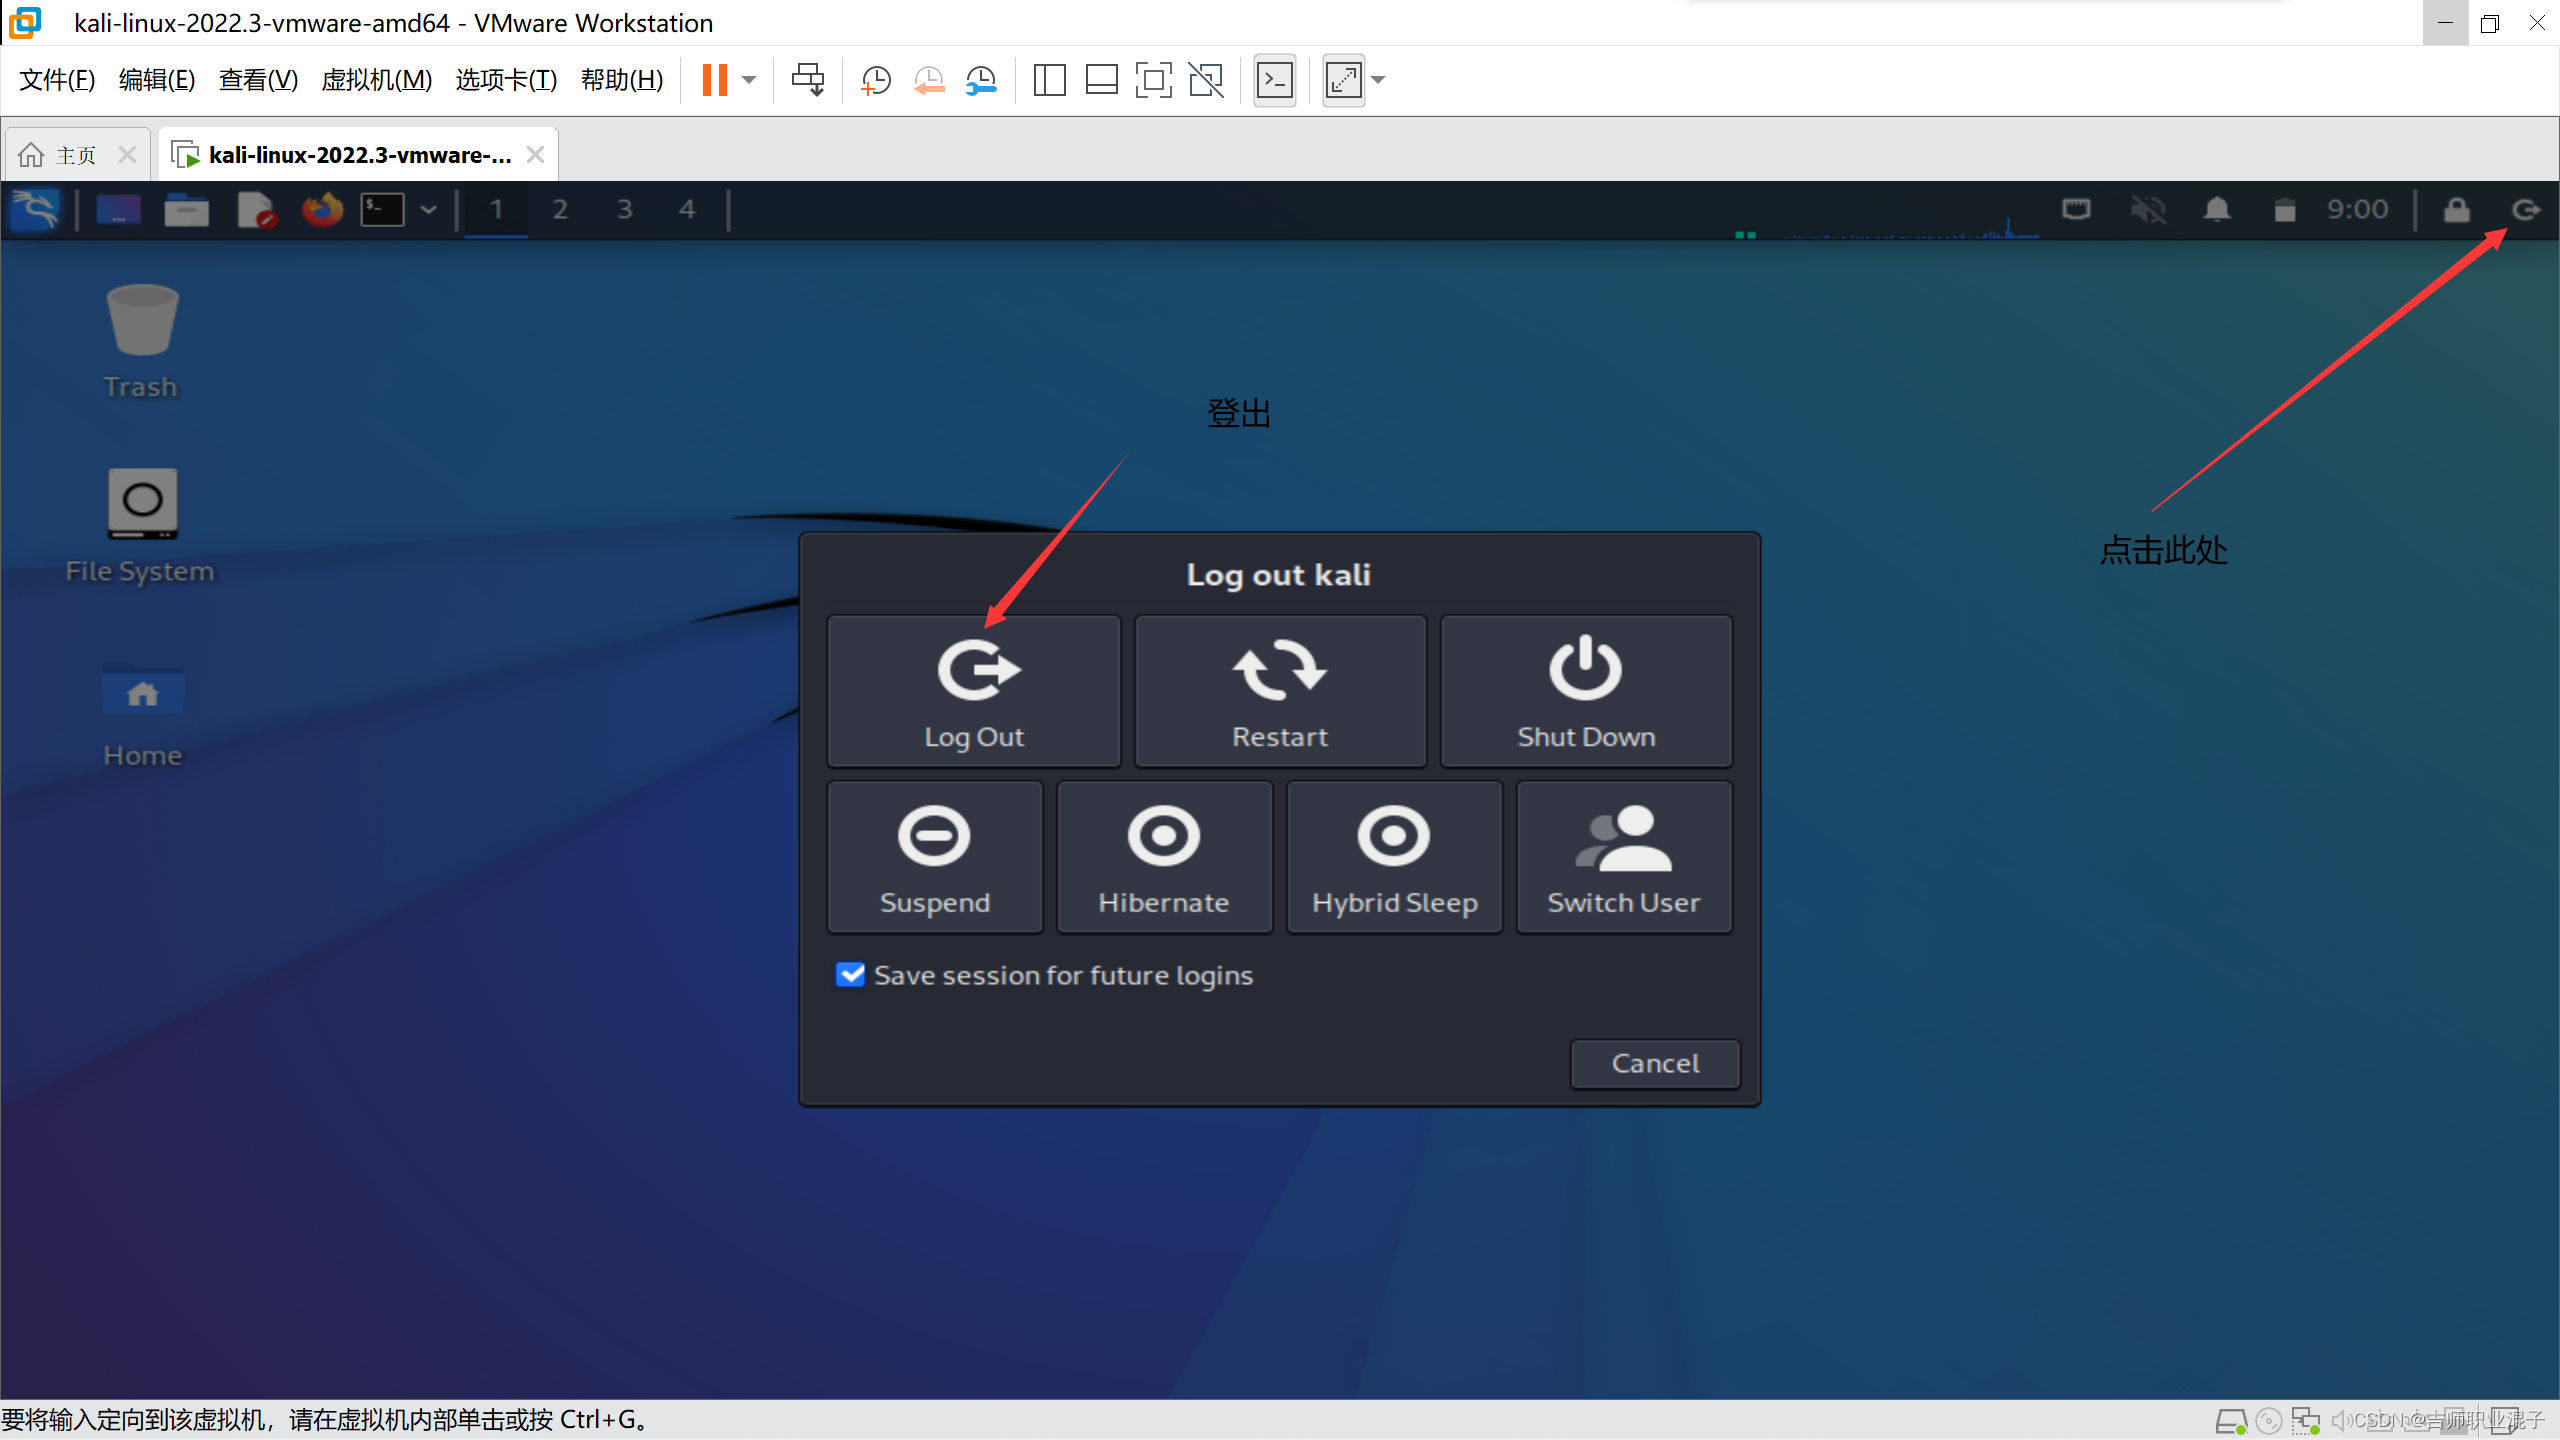Click enter full screen mode icon
Screen dimensions: 2560x1440
[1153, 80]
